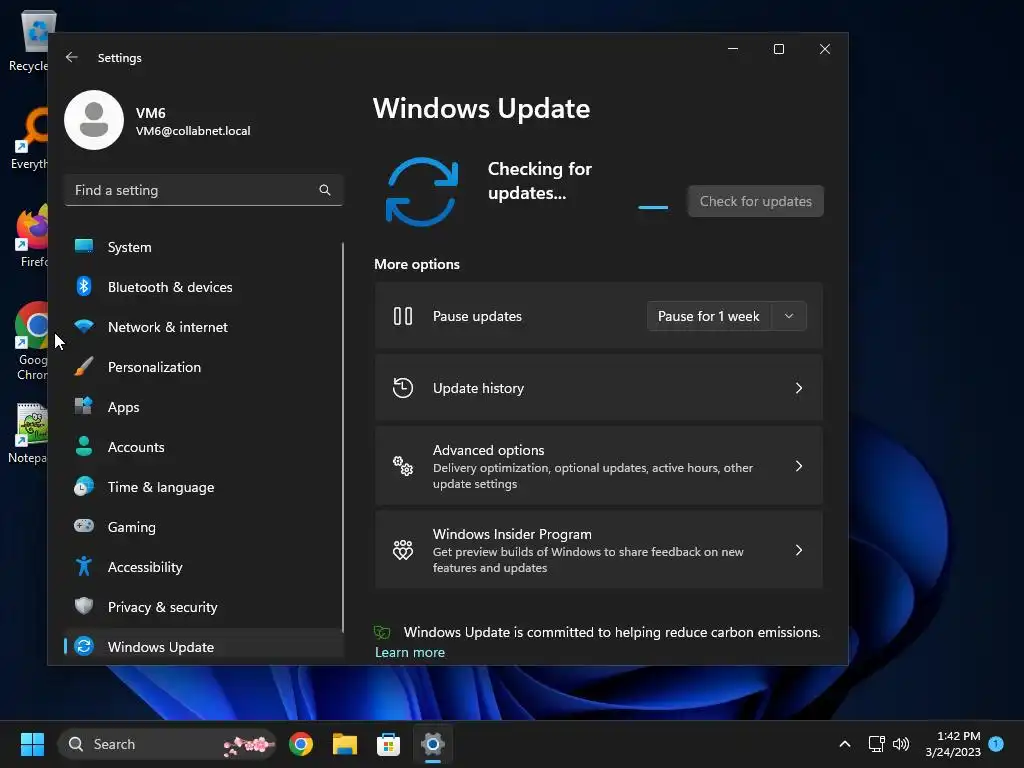Click the Settings gear on the taskbar
The width and height of the screenshot is (1024, 768).
[x=432, y=744]
